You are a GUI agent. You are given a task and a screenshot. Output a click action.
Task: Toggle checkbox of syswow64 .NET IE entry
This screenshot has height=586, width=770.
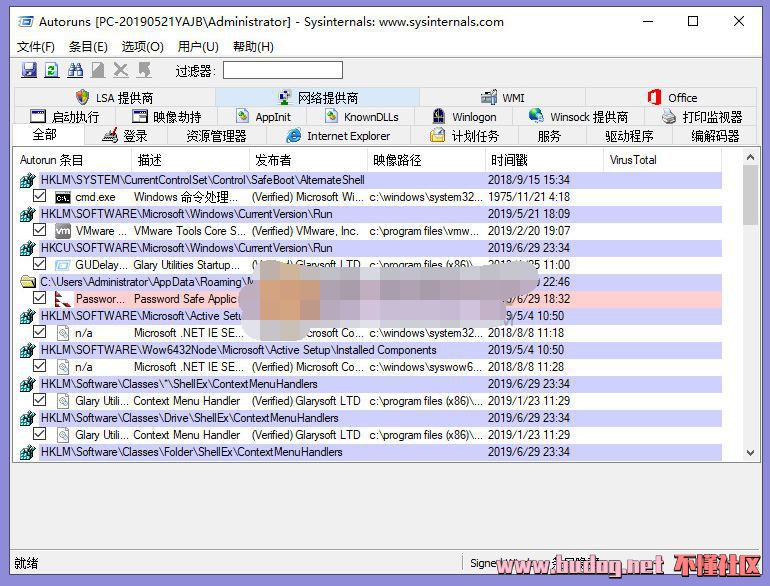coord(39,366)
